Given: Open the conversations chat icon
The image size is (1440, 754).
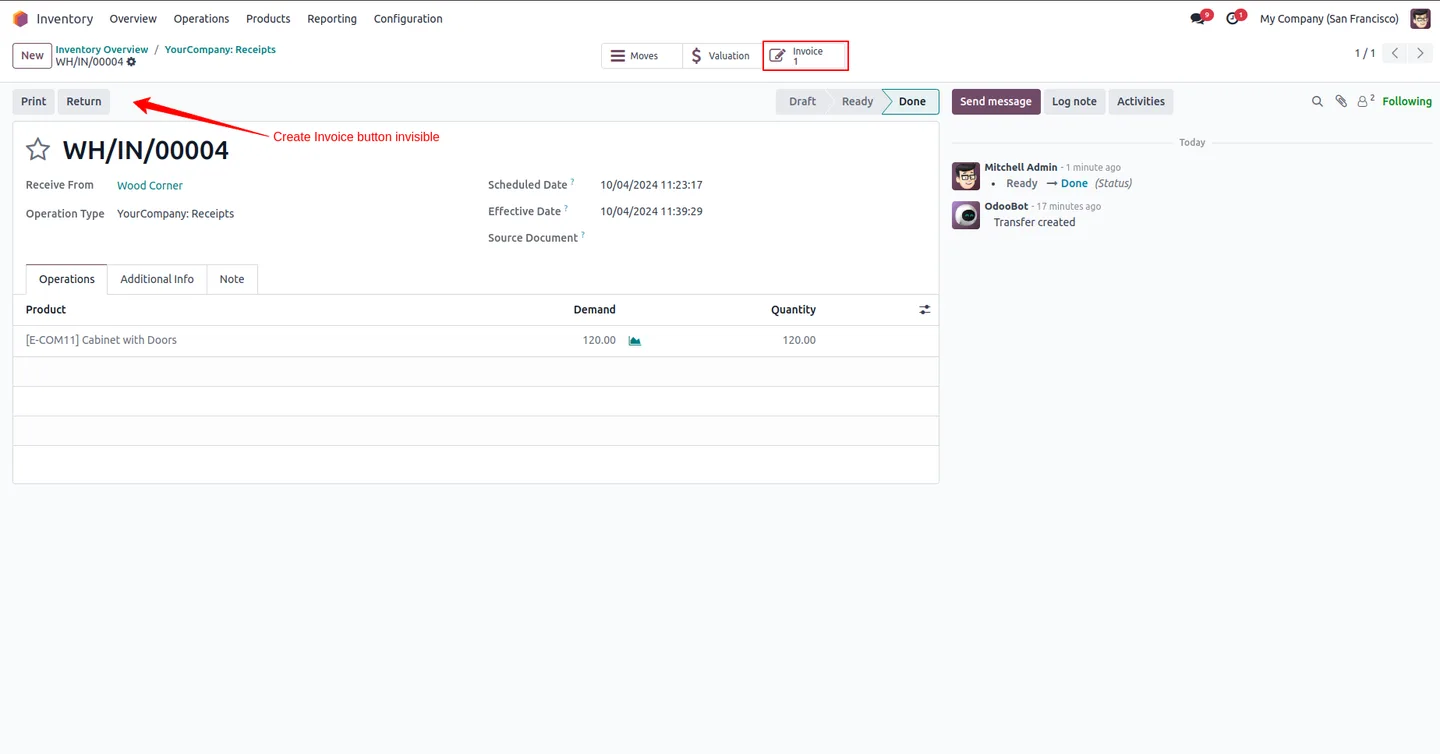Looking at the screenshot, I should click(x=1198, y=19).
